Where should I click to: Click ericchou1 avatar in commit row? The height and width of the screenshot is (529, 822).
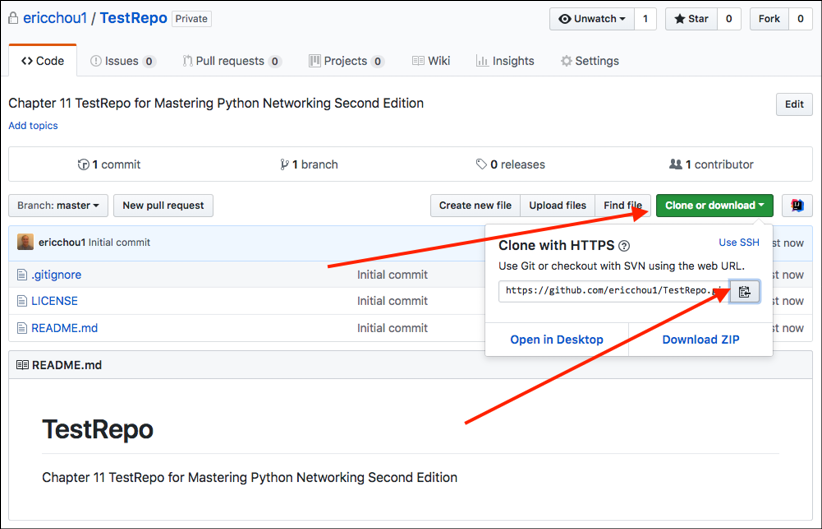point(25,242)
